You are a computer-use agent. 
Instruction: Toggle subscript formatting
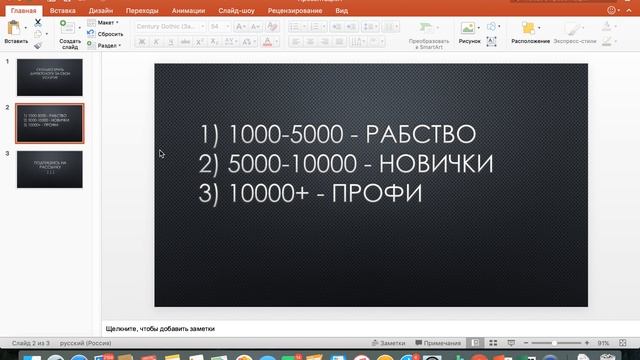click(x=214, y=42)
